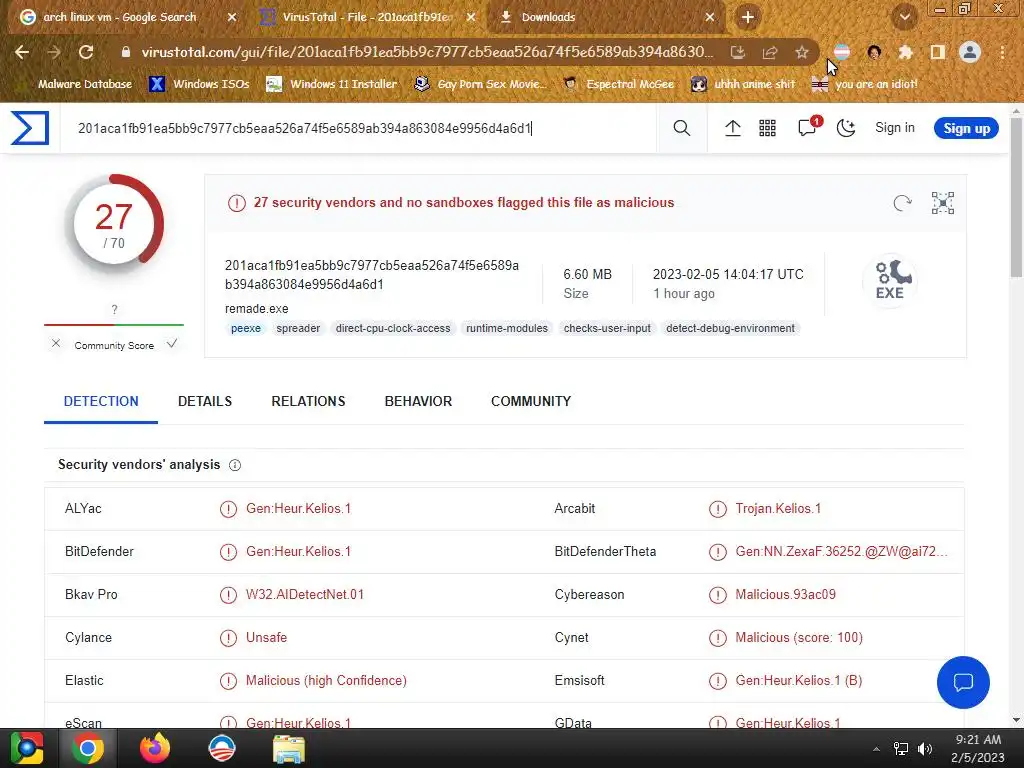Click the detect-debug-environment tag
Viewport: 1024px width, 768px height.
(x=730, y=328)
